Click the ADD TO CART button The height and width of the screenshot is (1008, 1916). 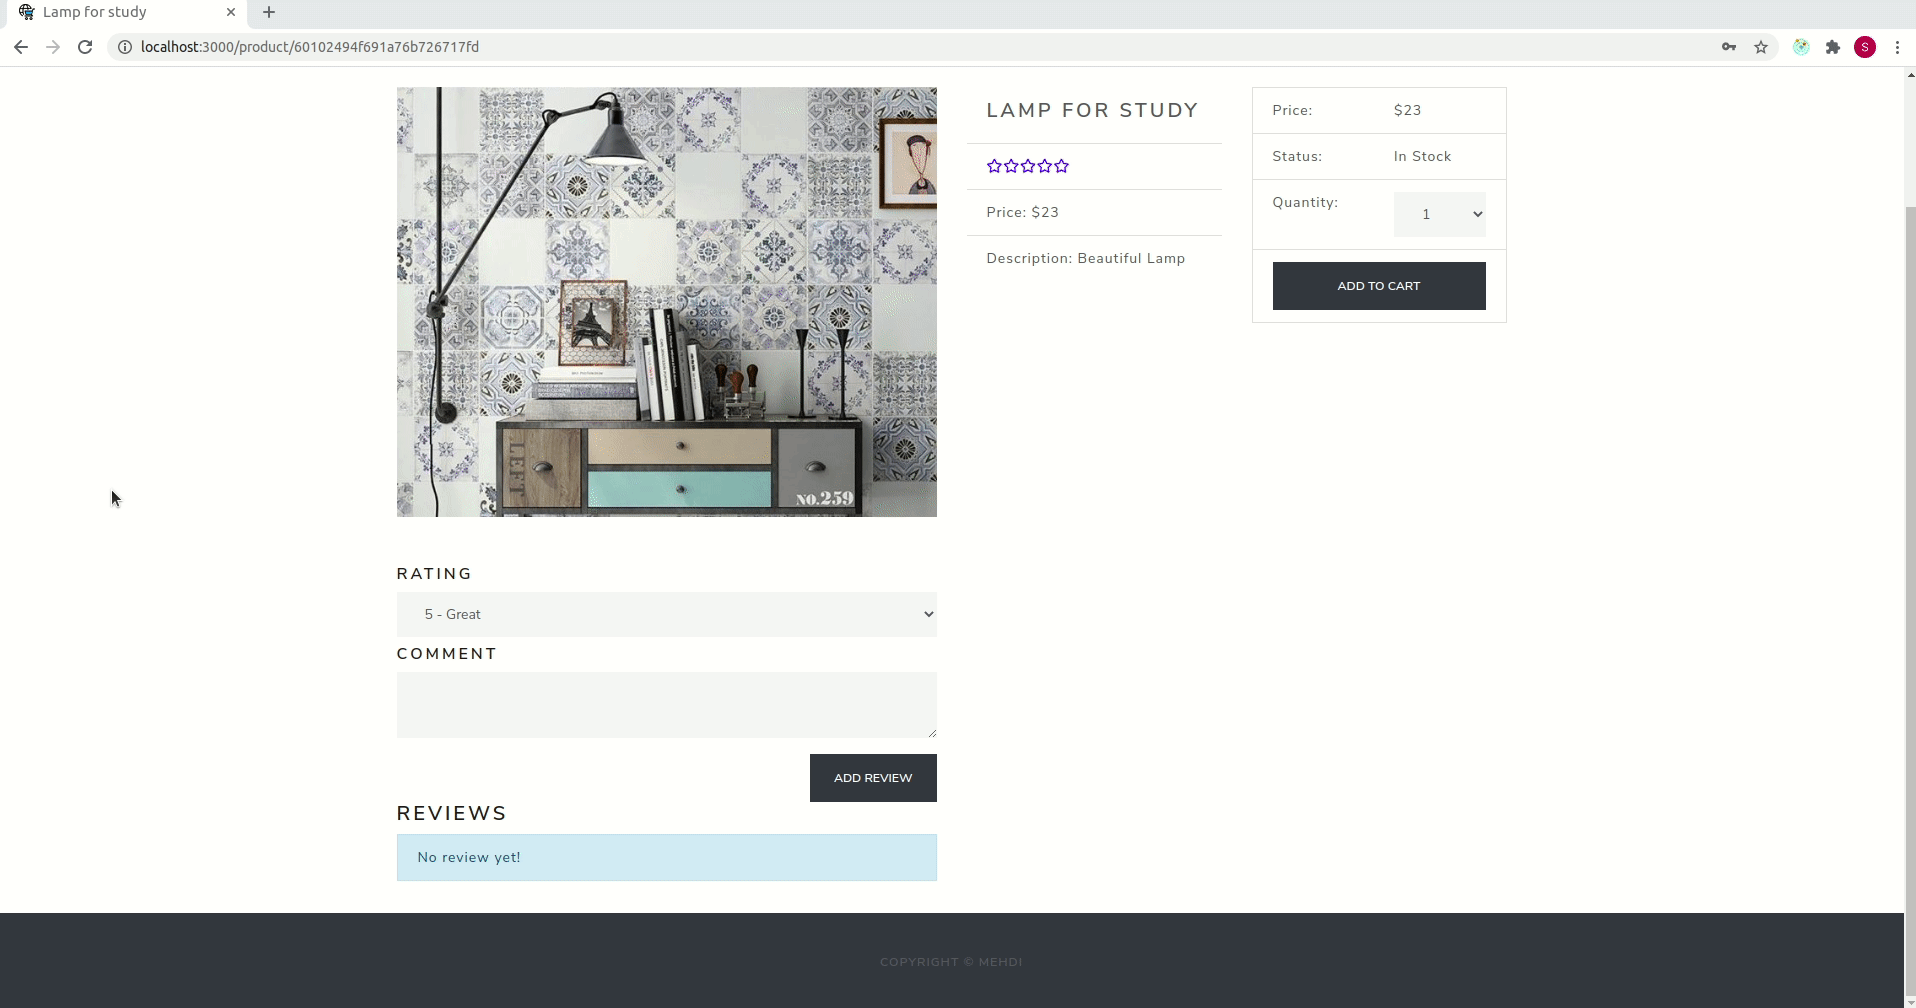point(1378,285)
